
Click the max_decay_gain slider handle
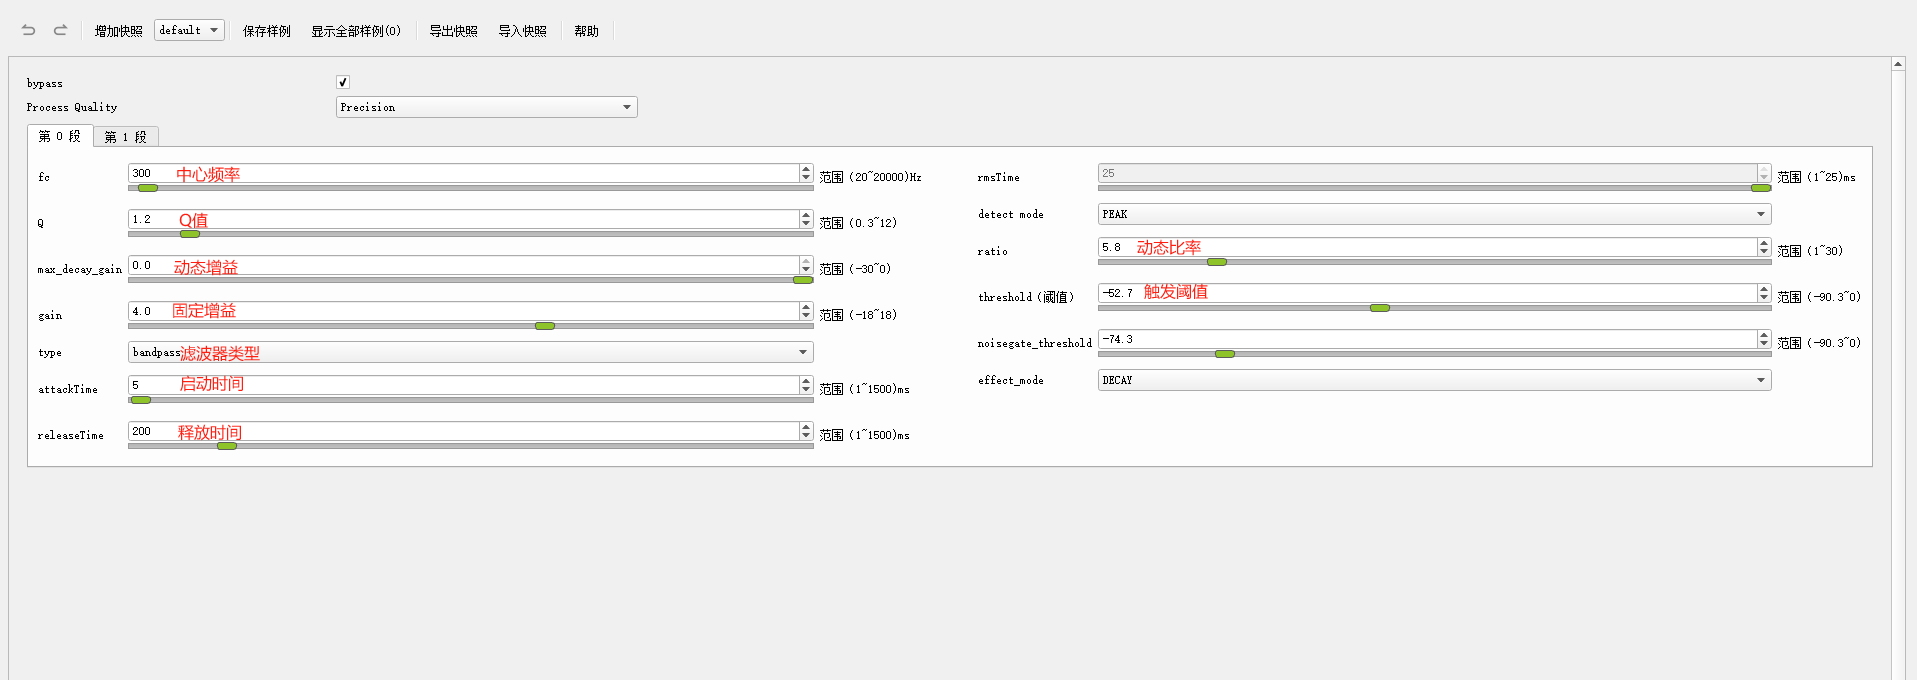pyautogui.click(x=803, y=280)
